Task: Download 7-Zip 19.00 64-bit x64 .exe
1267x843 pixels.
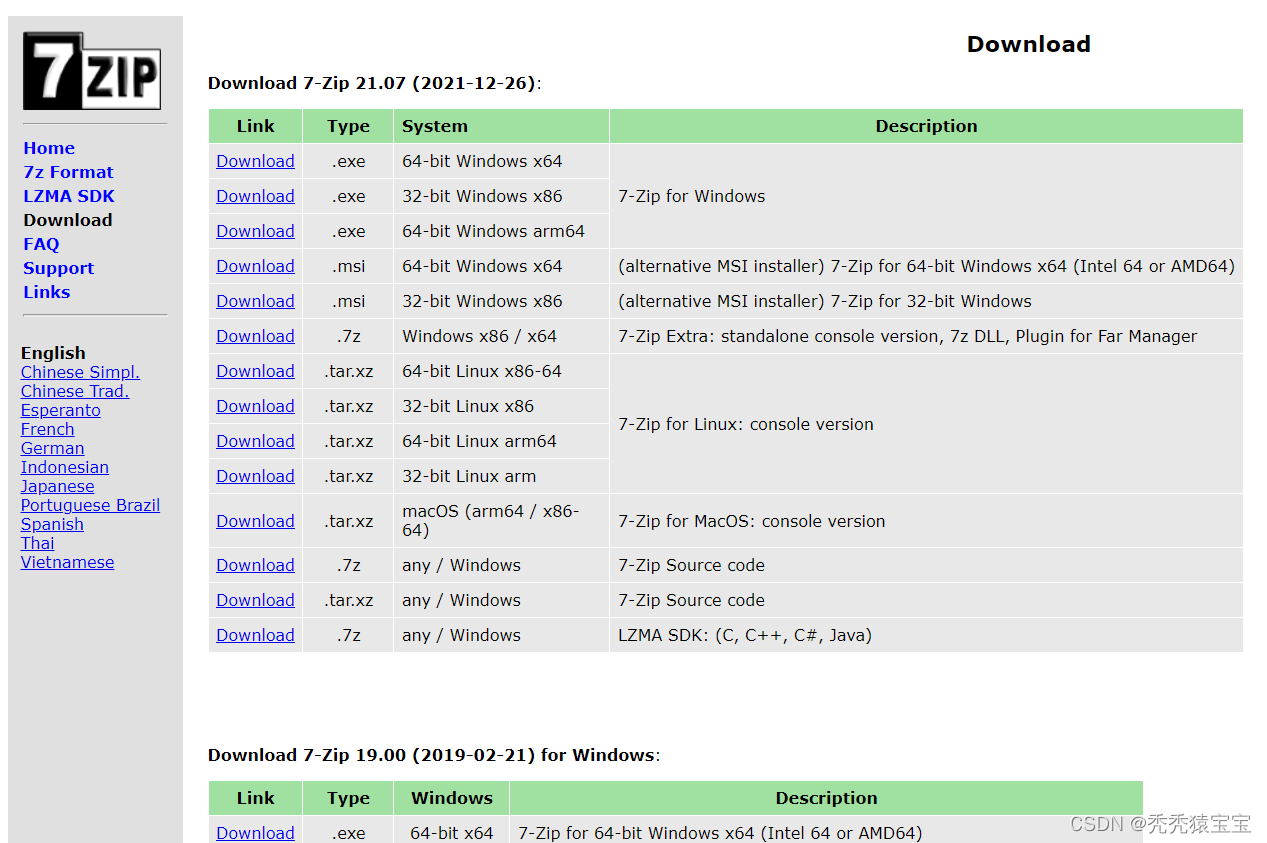Action: [x=255, y=833]
